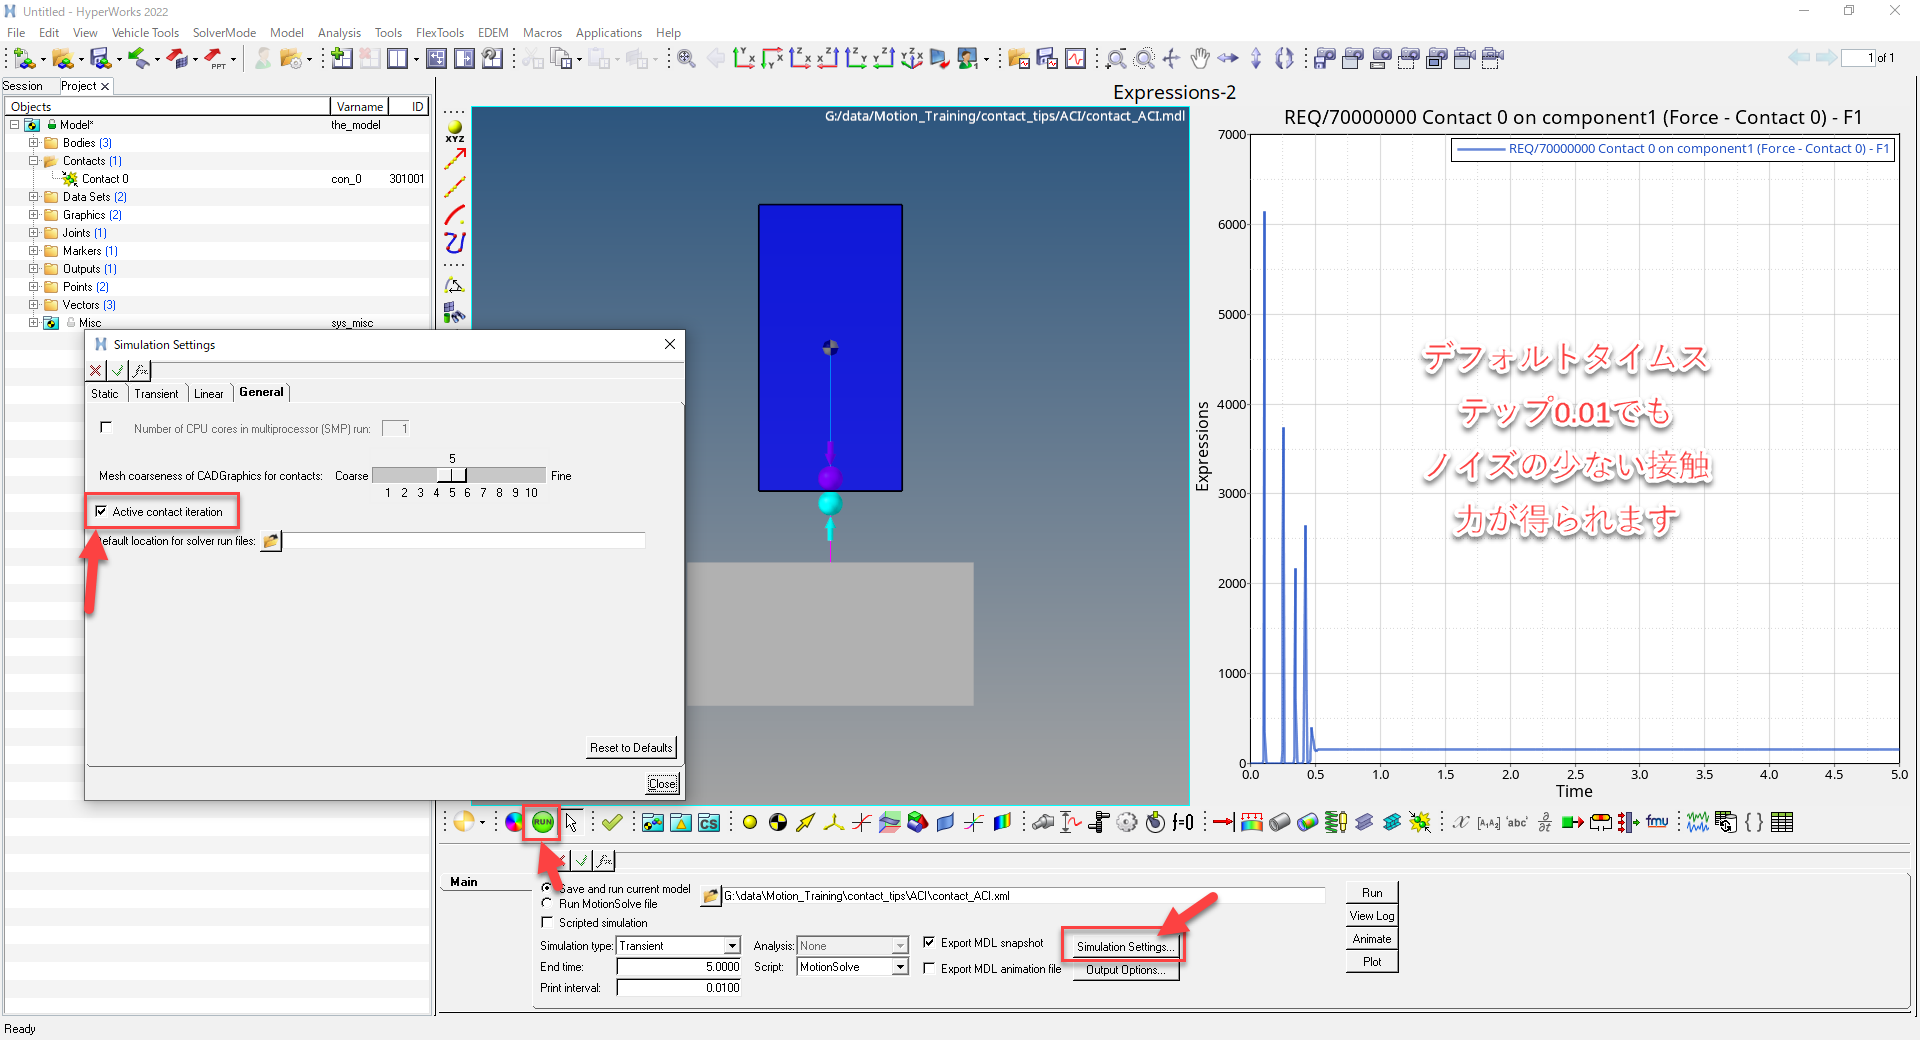Viewport: 1920px width, 1040px height.
Task: Select the Outputs waveform icon
Action: coord(1697,822)
